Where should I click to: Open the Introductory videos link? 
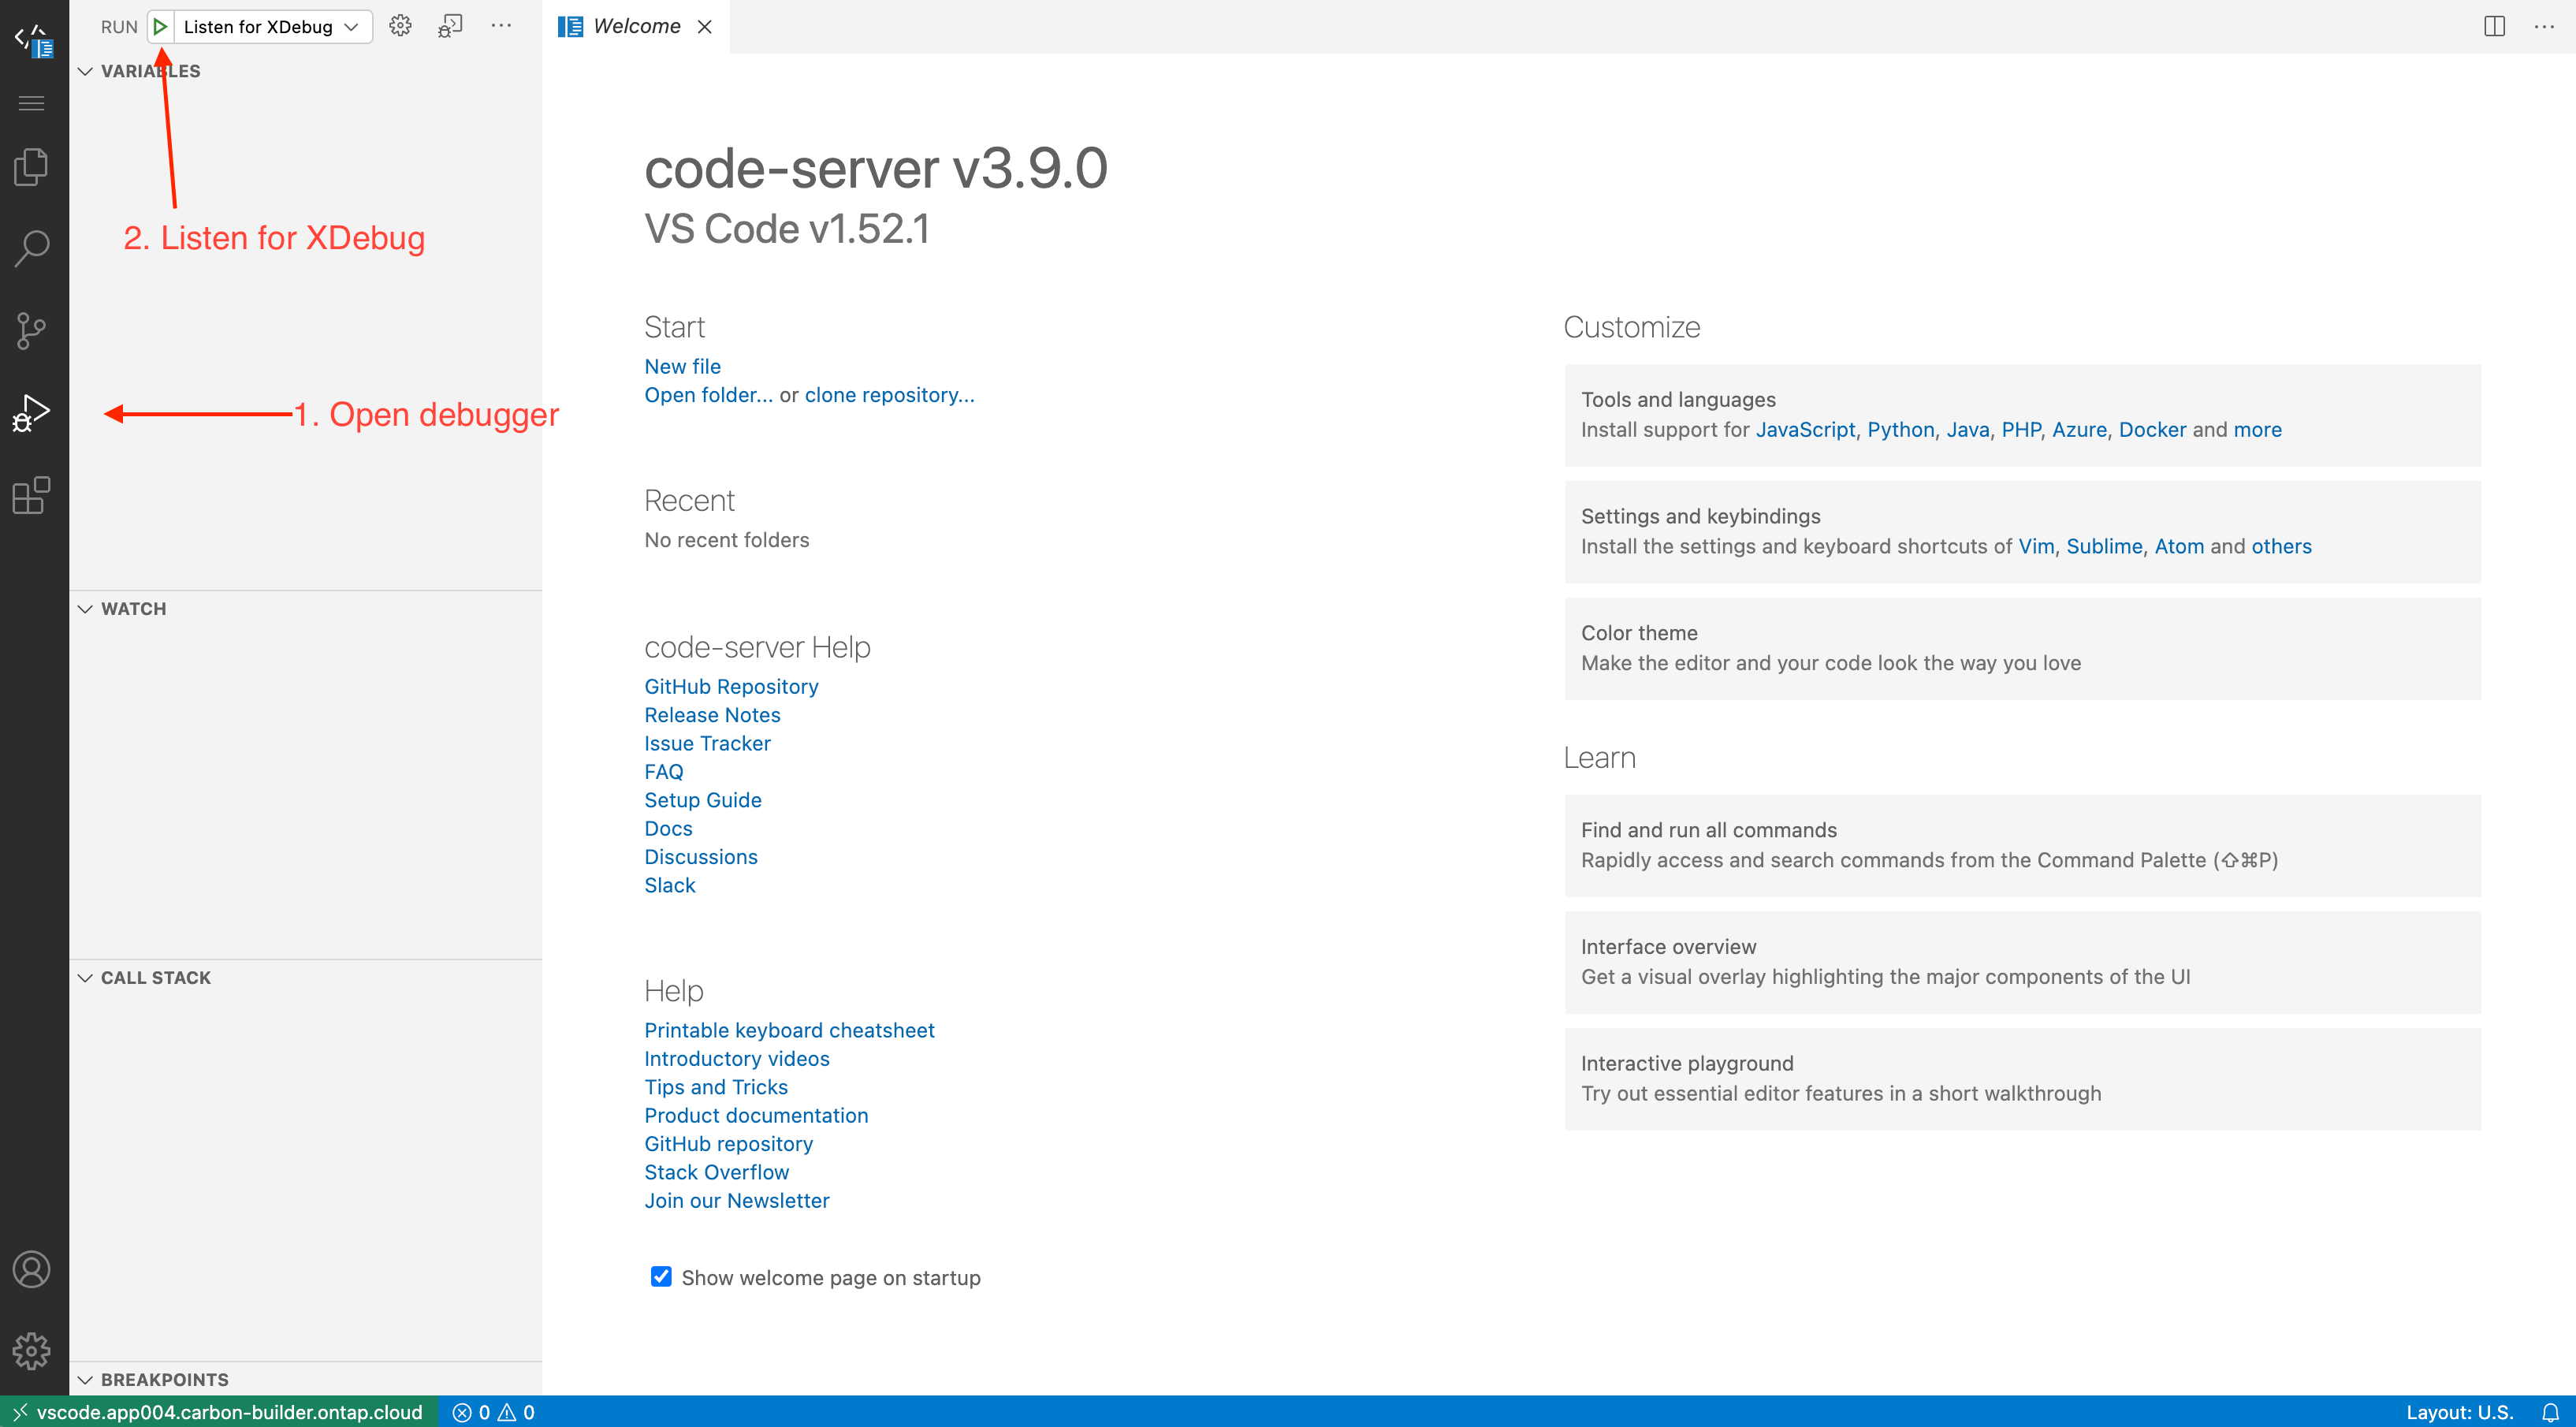pos(736,1059)
